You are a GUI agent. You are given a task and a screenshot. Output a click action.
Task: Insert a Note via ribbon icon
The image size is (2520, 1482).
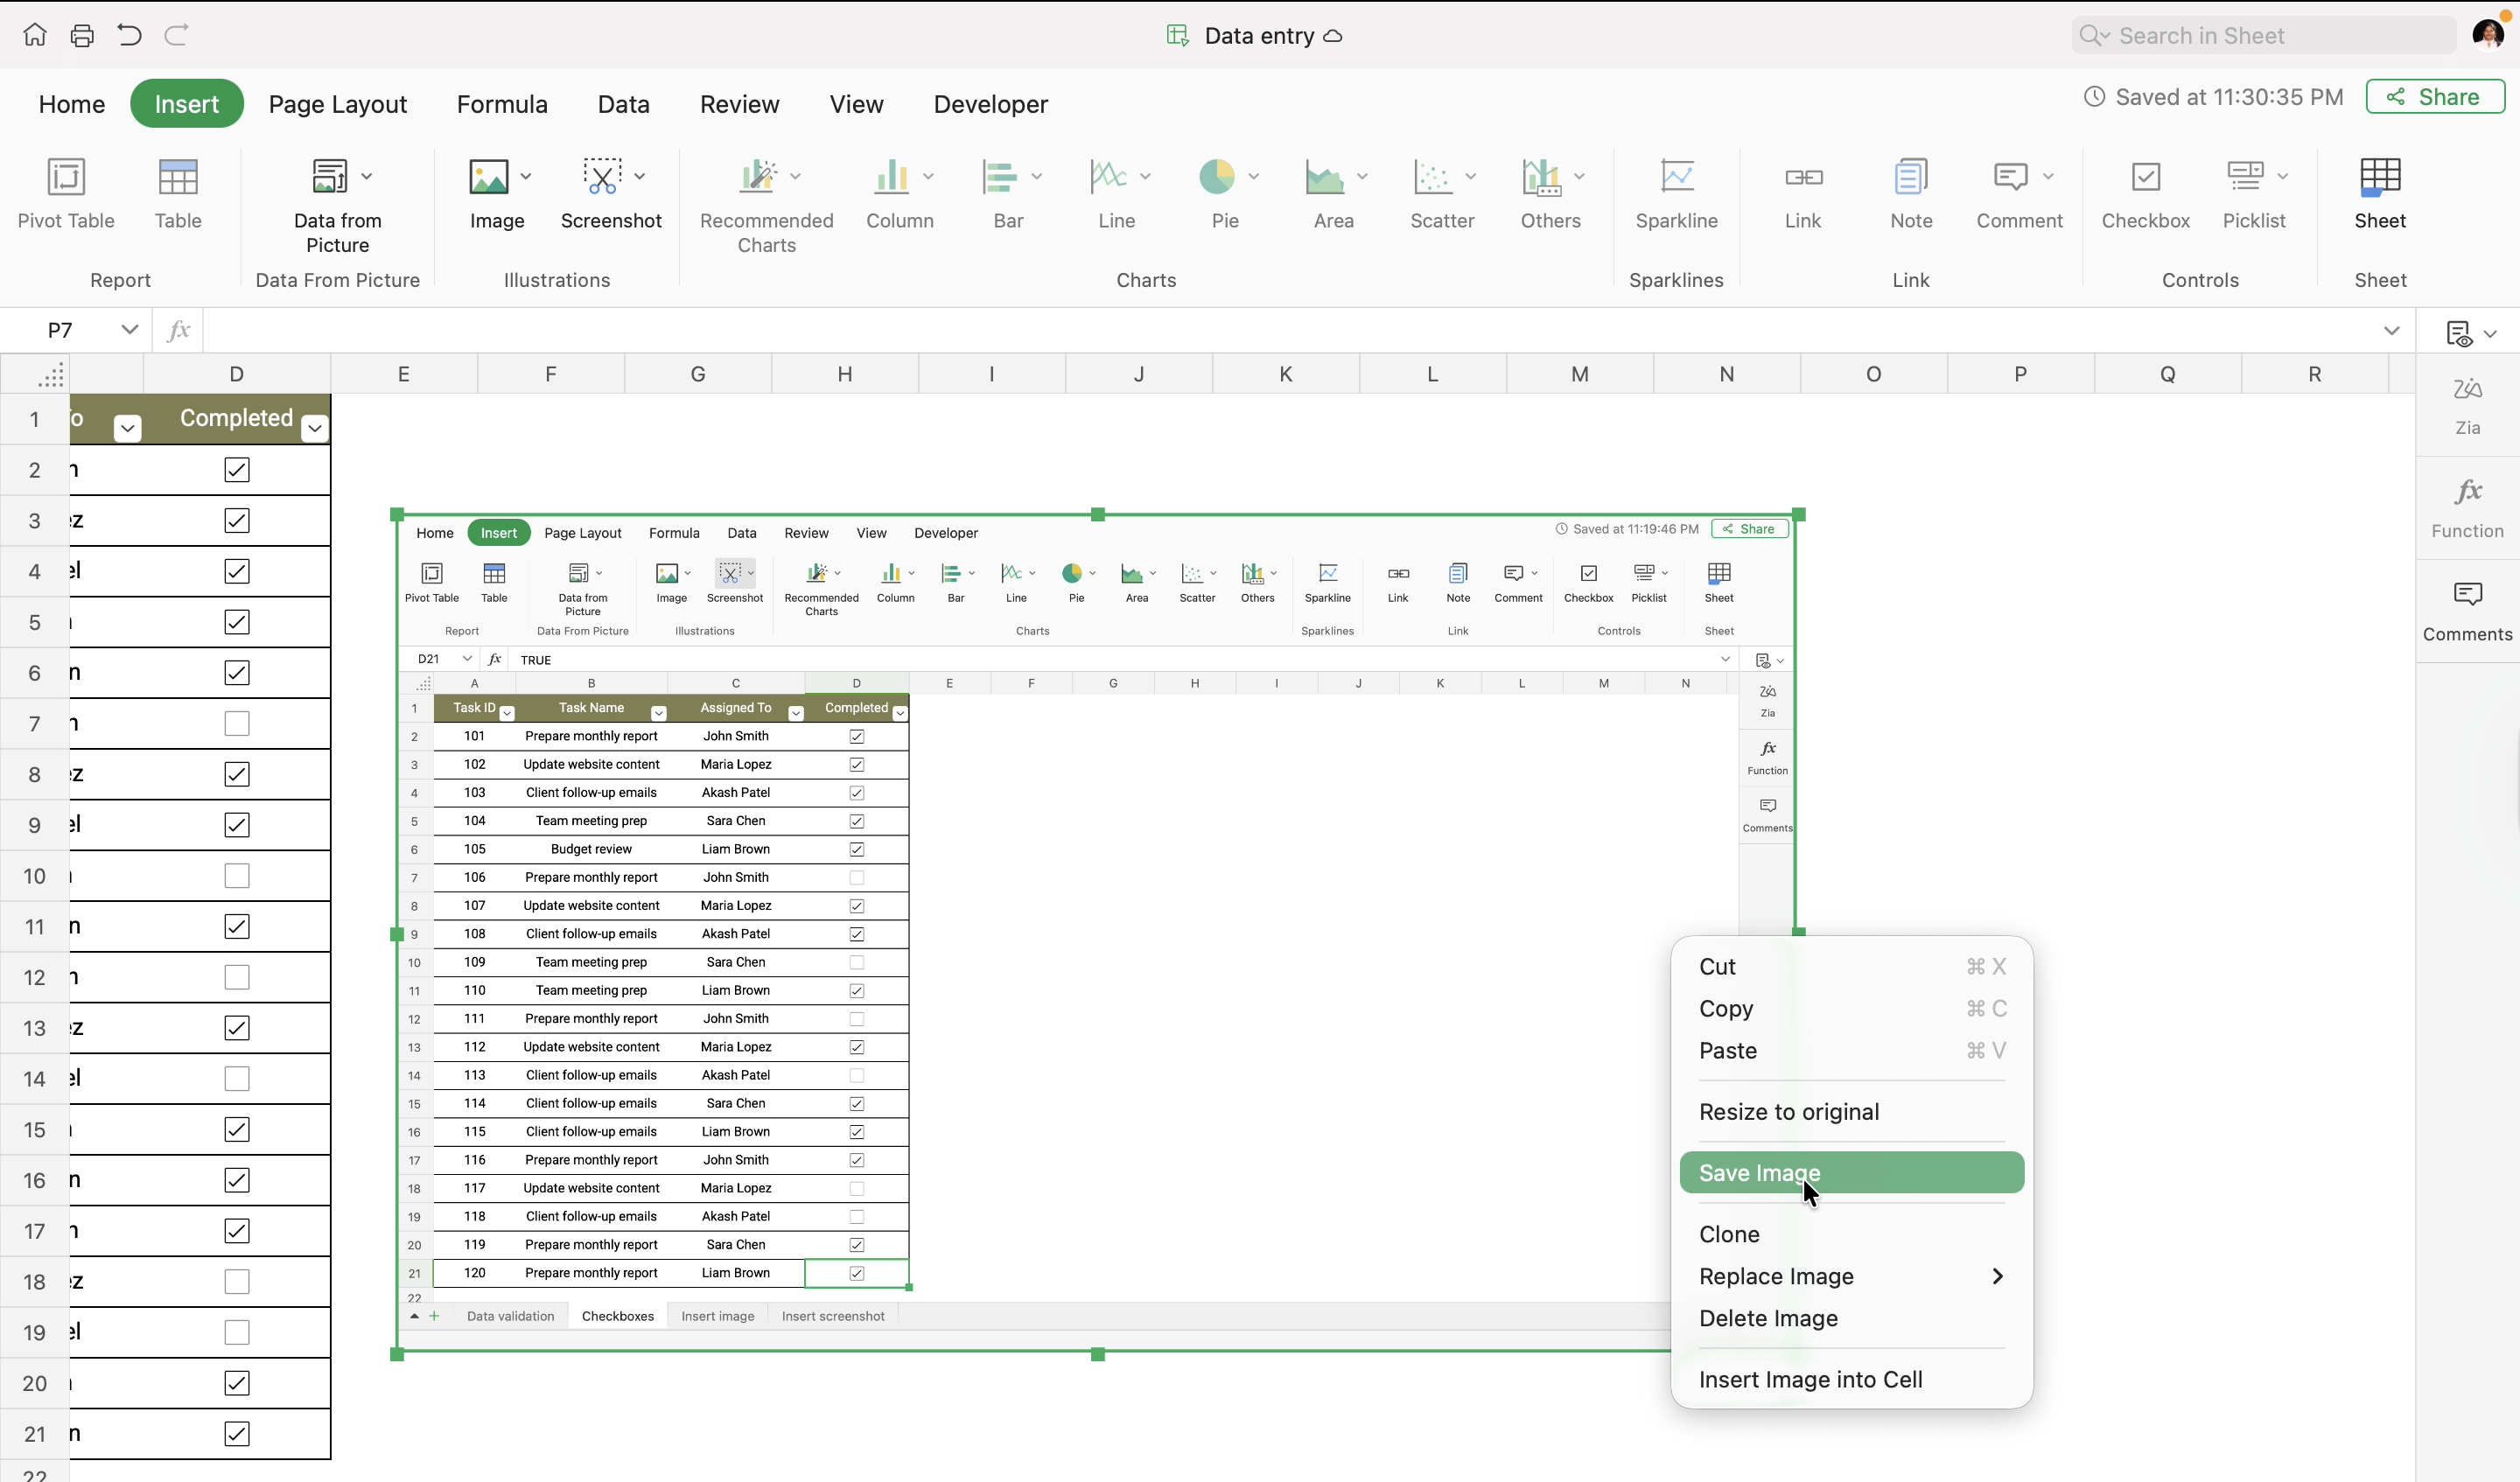pos(1910,178)
